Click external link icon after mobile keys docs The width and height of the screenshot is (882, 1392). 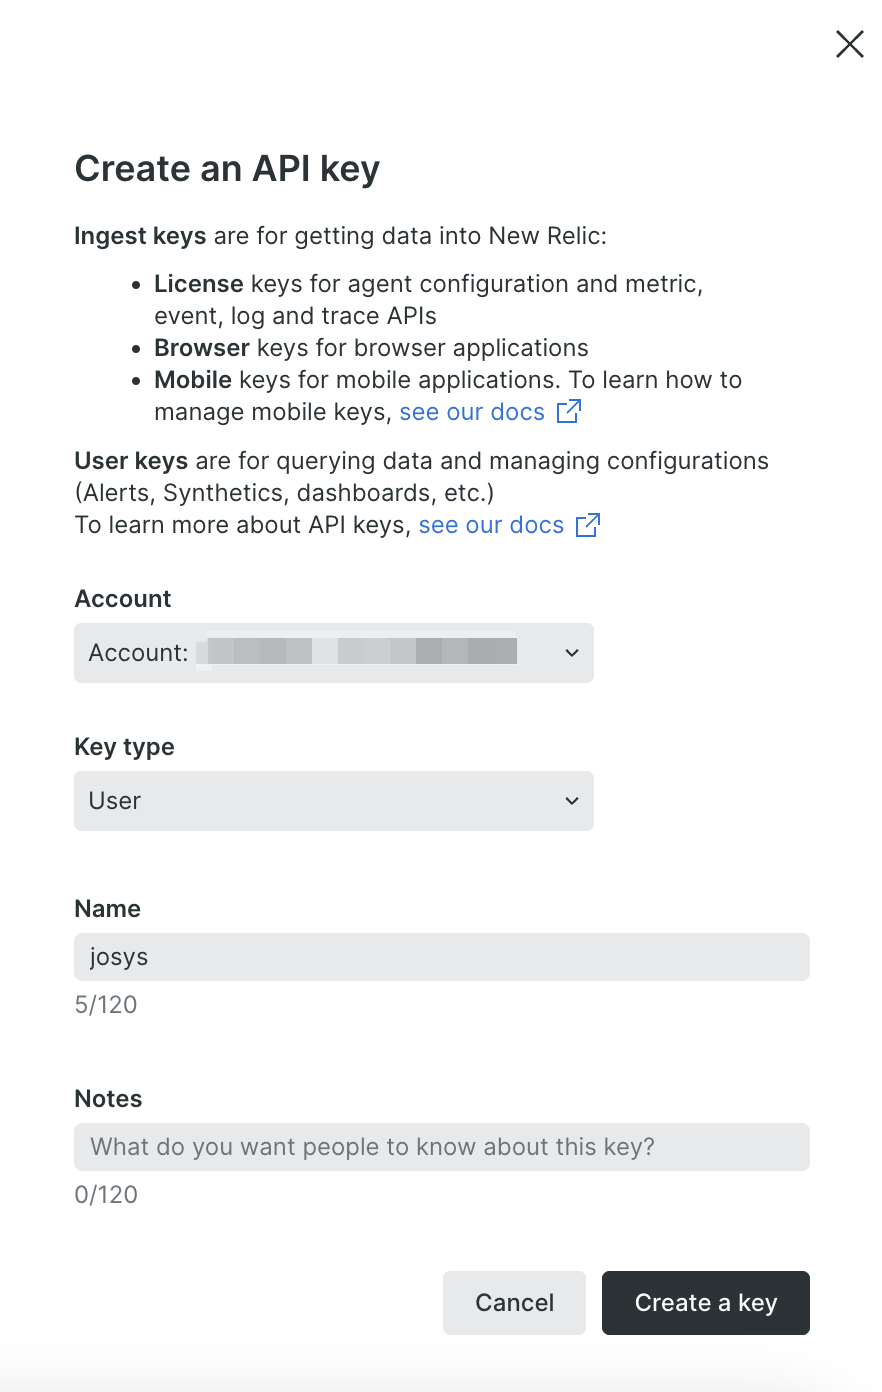[x=568, y=411]
